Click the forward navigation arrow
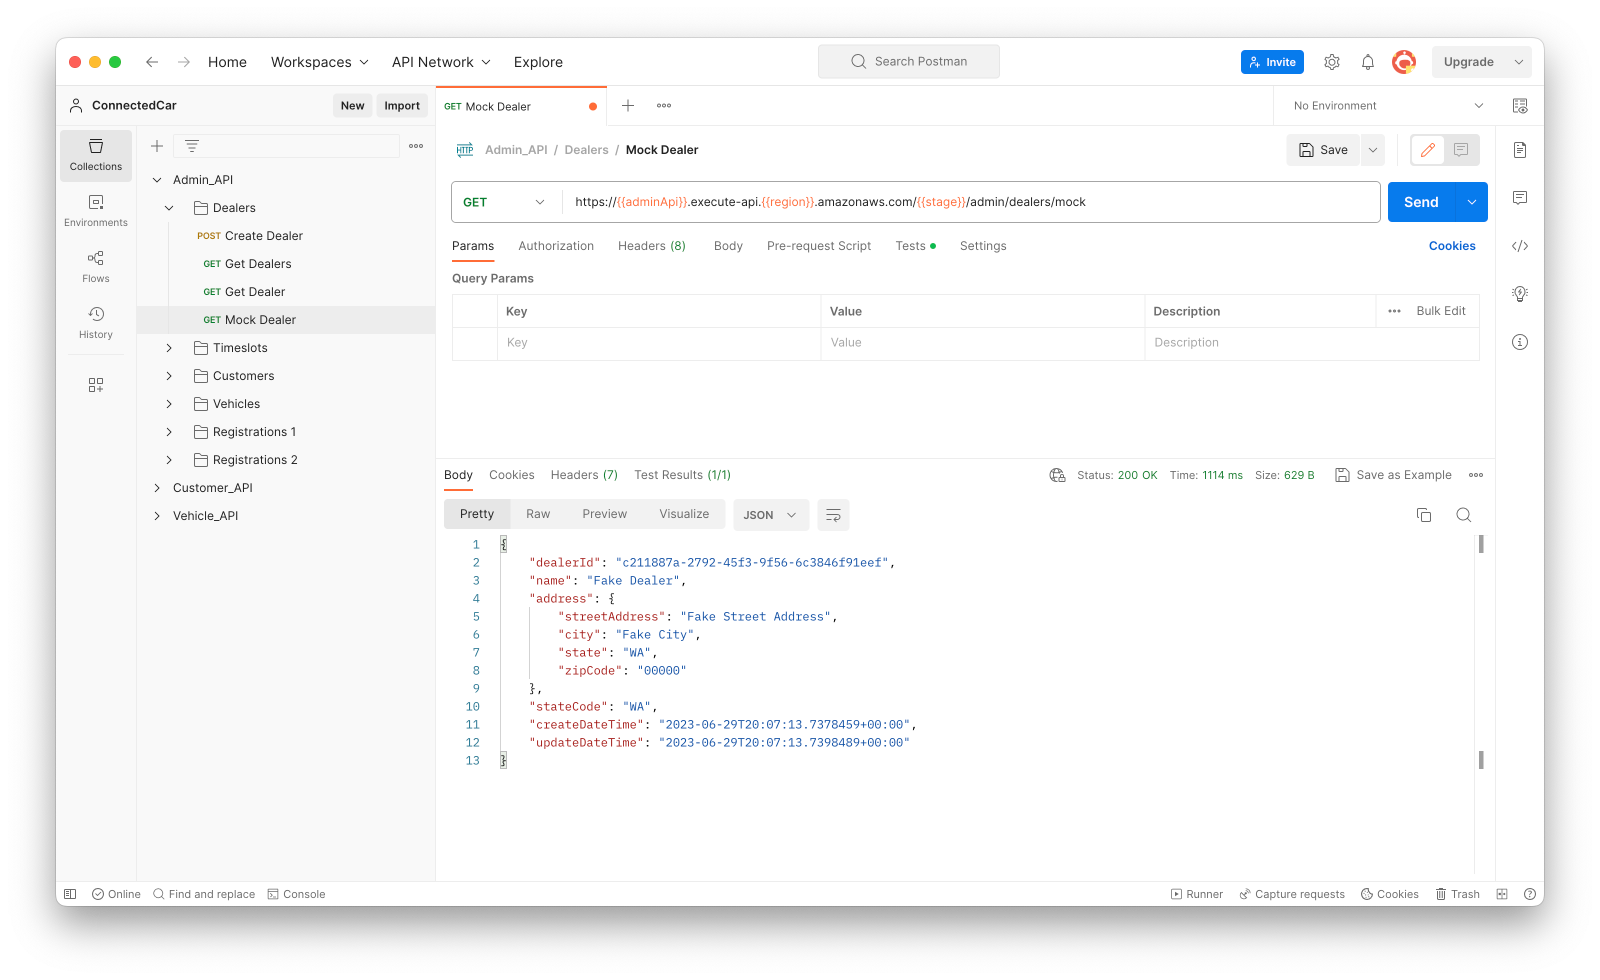 point(184,62)
